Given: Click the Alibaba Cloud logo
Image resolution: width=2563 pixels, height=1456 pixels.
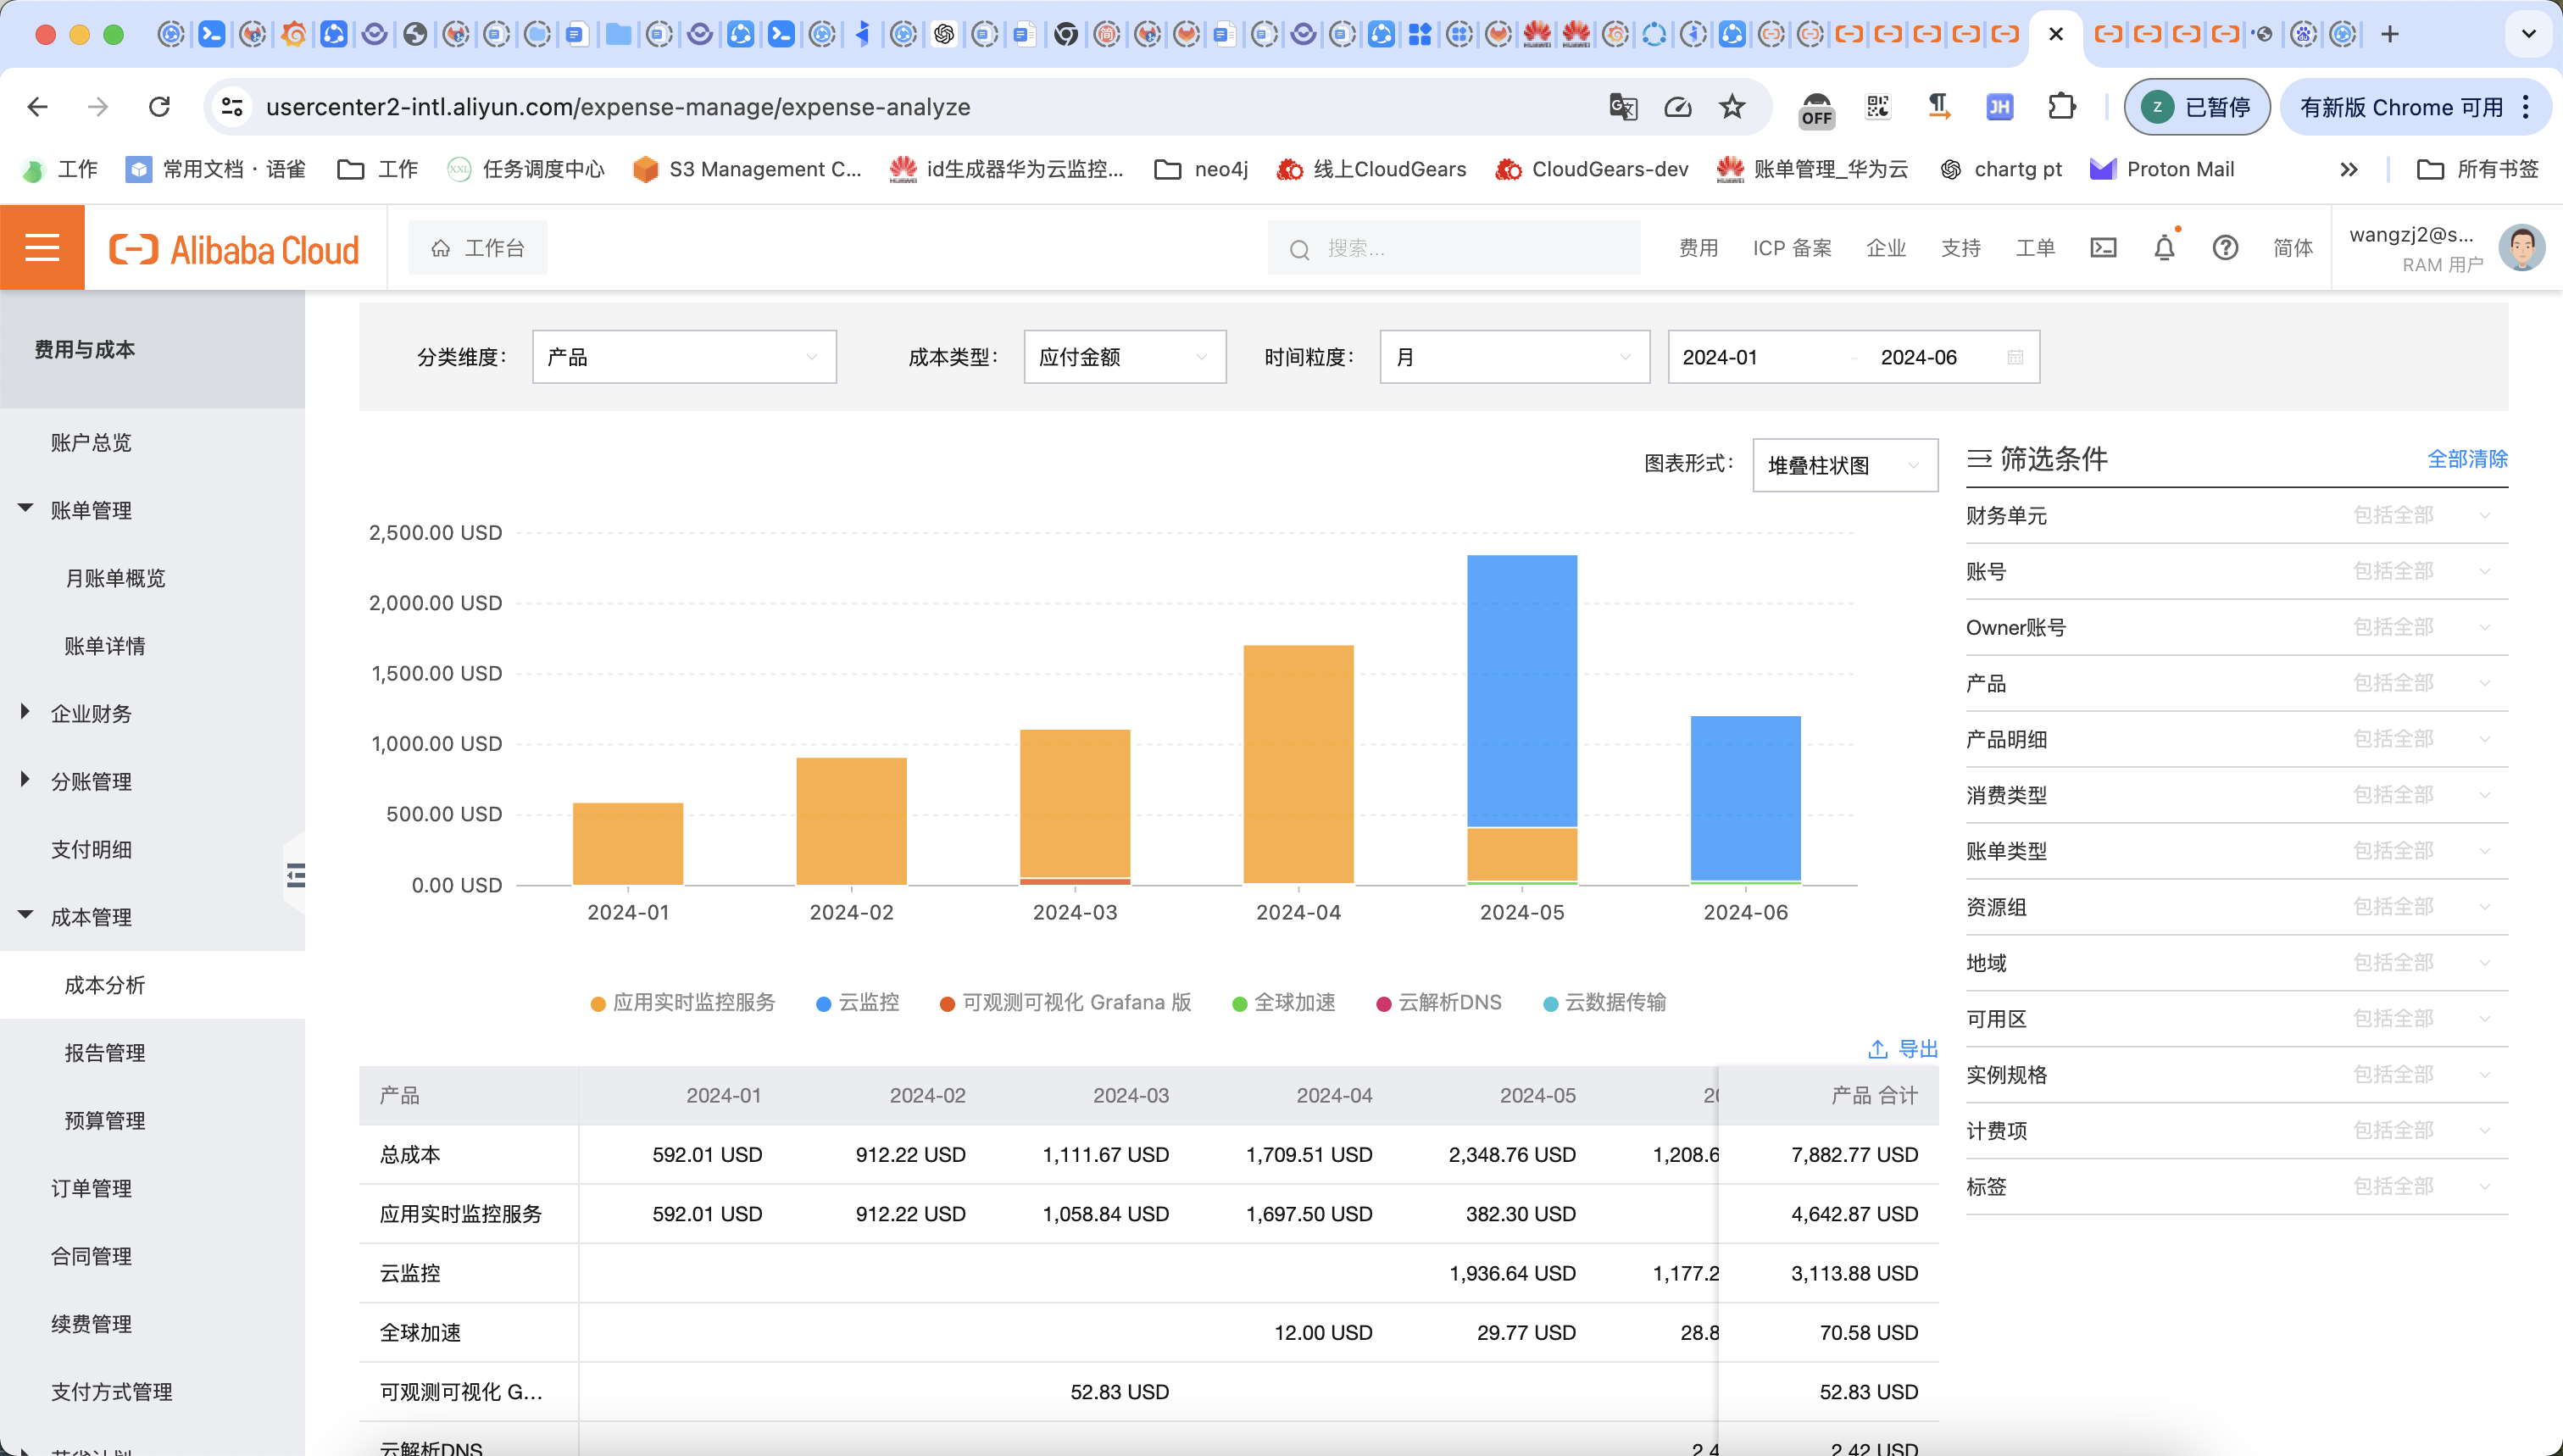Looking at the screenshot, I should (x=234, y=249).
